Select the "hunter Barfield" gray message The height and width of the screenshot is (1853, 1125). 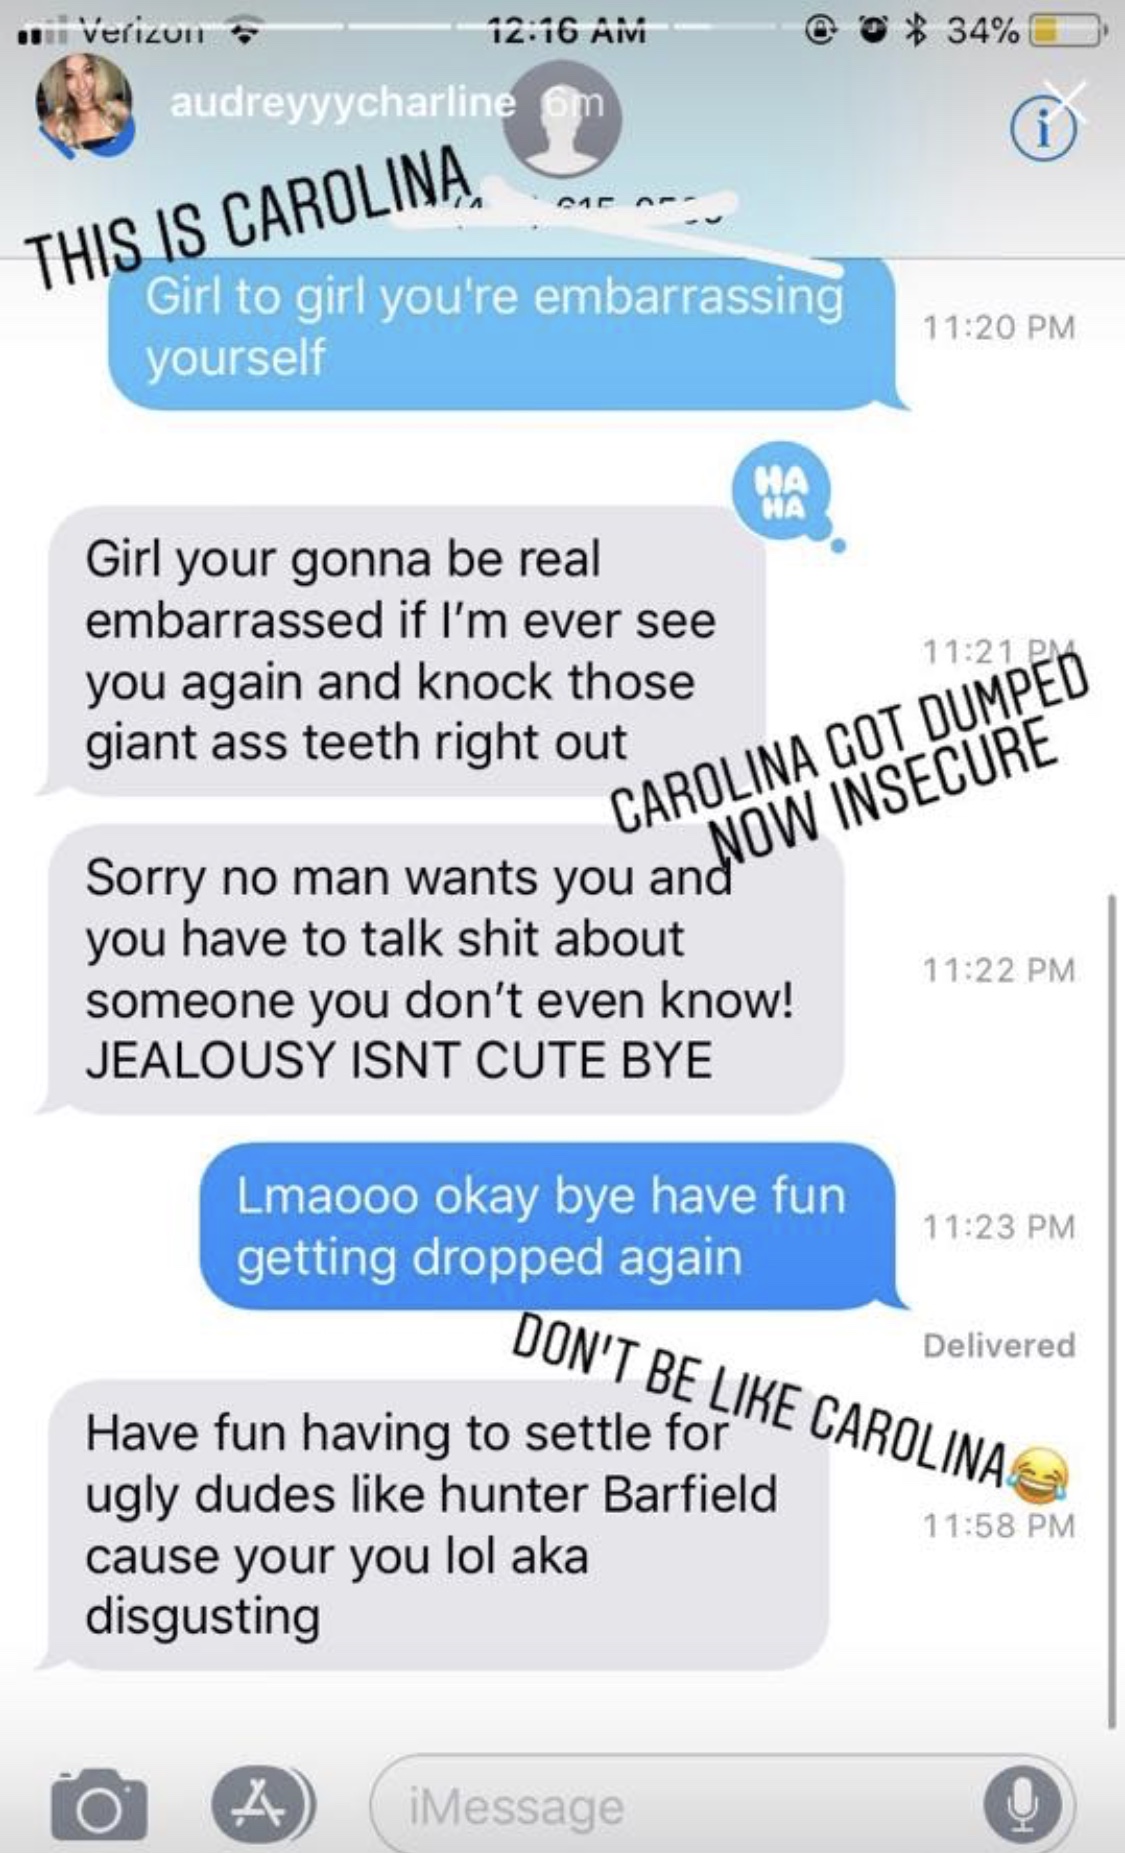[x=433, y=1525]
